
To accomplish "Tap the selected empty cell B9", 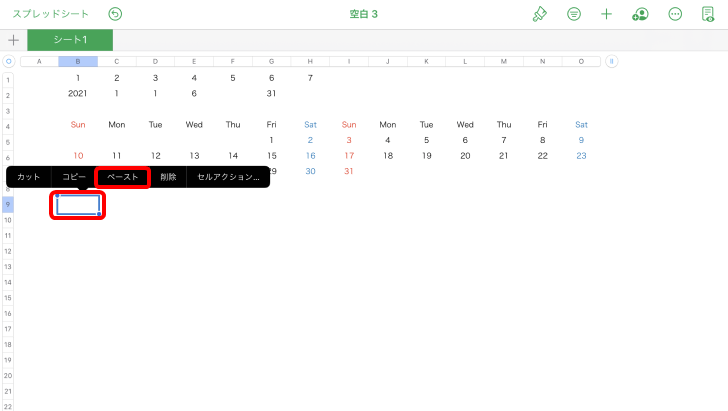I will point(78,205).
